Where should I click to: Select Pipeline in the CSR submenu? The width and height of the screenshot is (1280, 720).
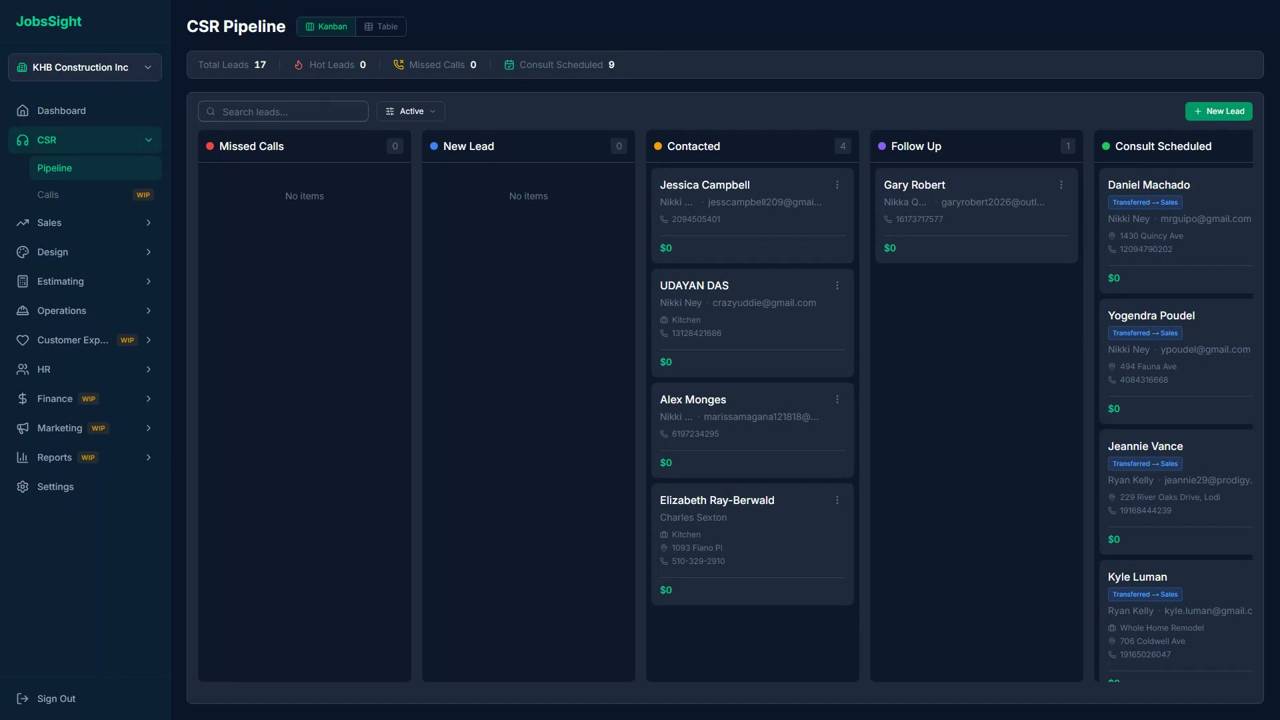click(95, 168)
